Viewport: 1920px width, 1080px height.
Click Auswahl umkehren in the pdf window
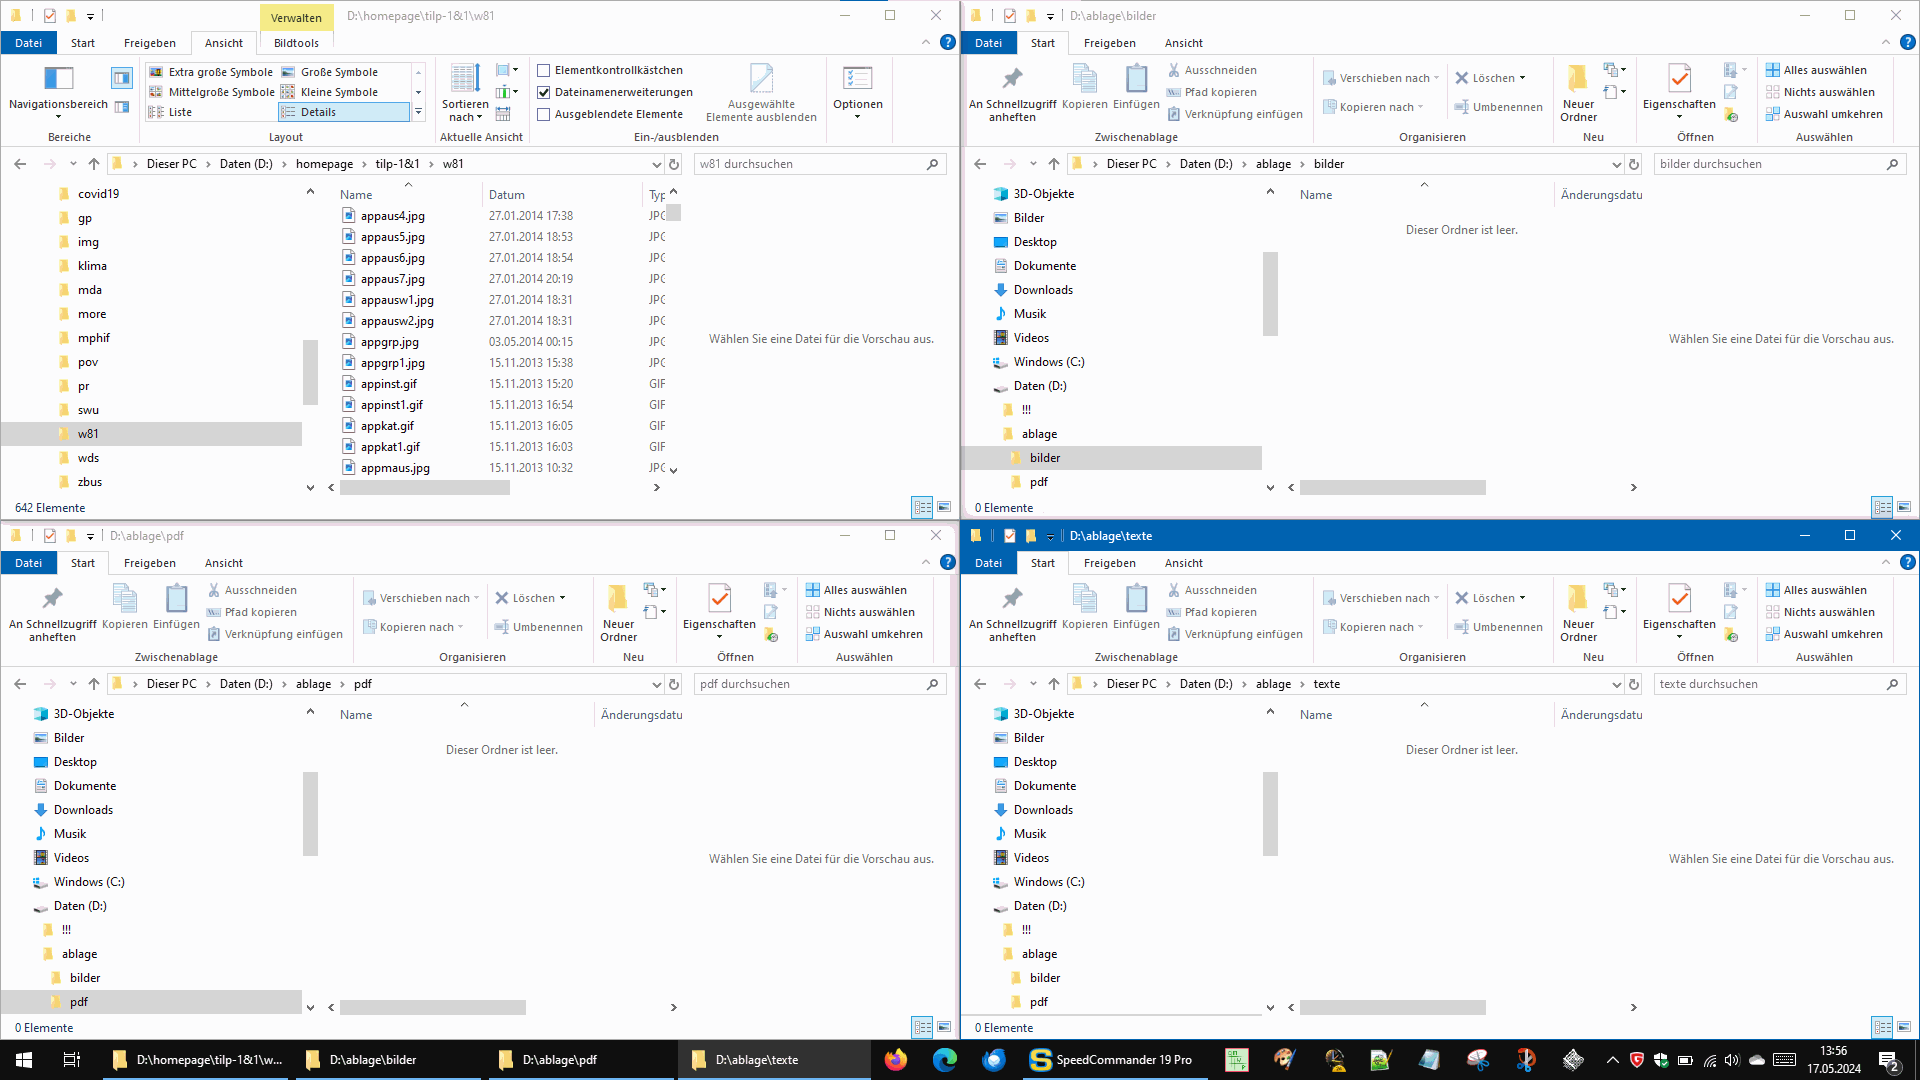coord(872,634)
